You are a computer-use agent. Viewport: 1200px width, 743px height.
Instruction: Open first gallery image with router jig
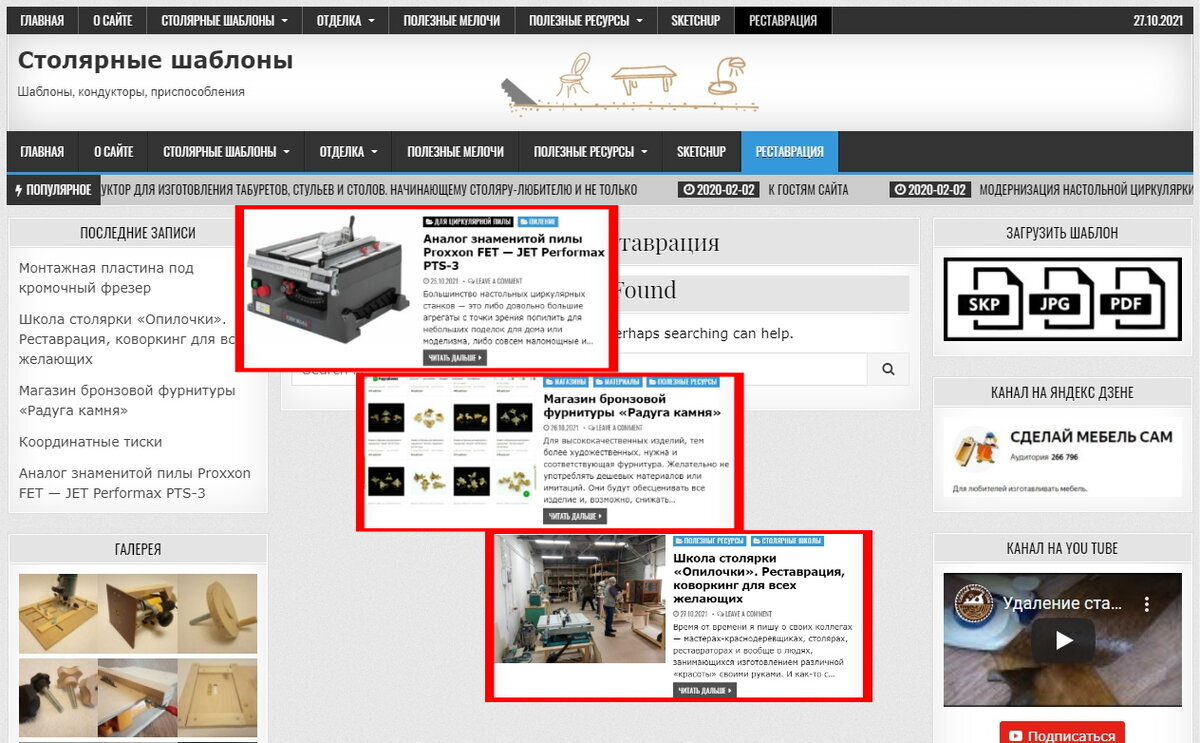pos(59,613)
